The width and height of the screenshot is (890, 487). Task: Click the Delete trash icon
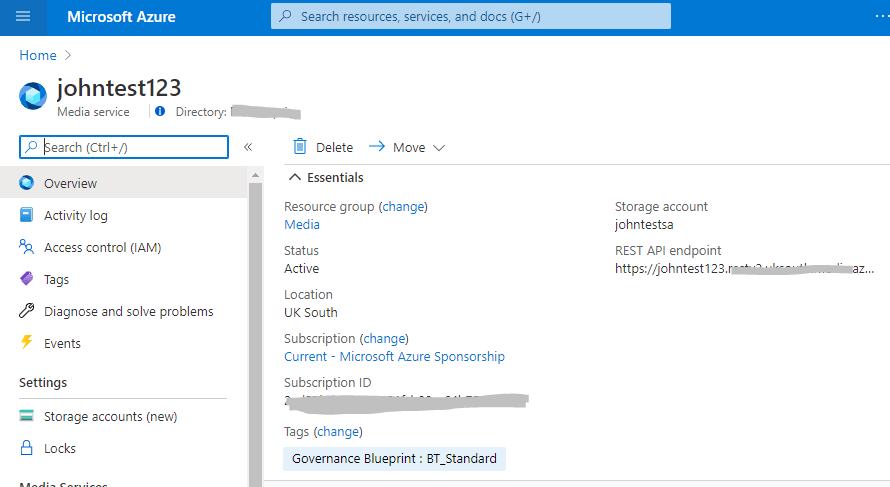(300, 147)
